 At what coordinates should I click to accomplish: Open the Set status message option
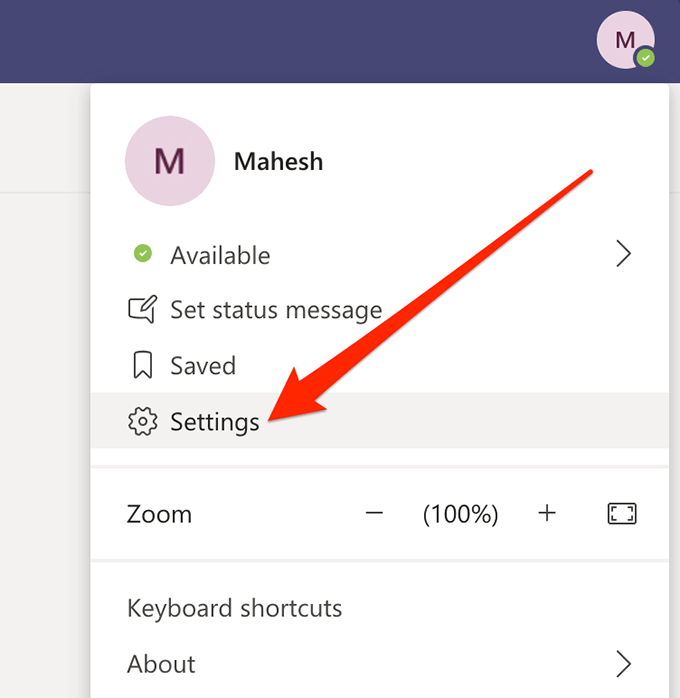276,310
